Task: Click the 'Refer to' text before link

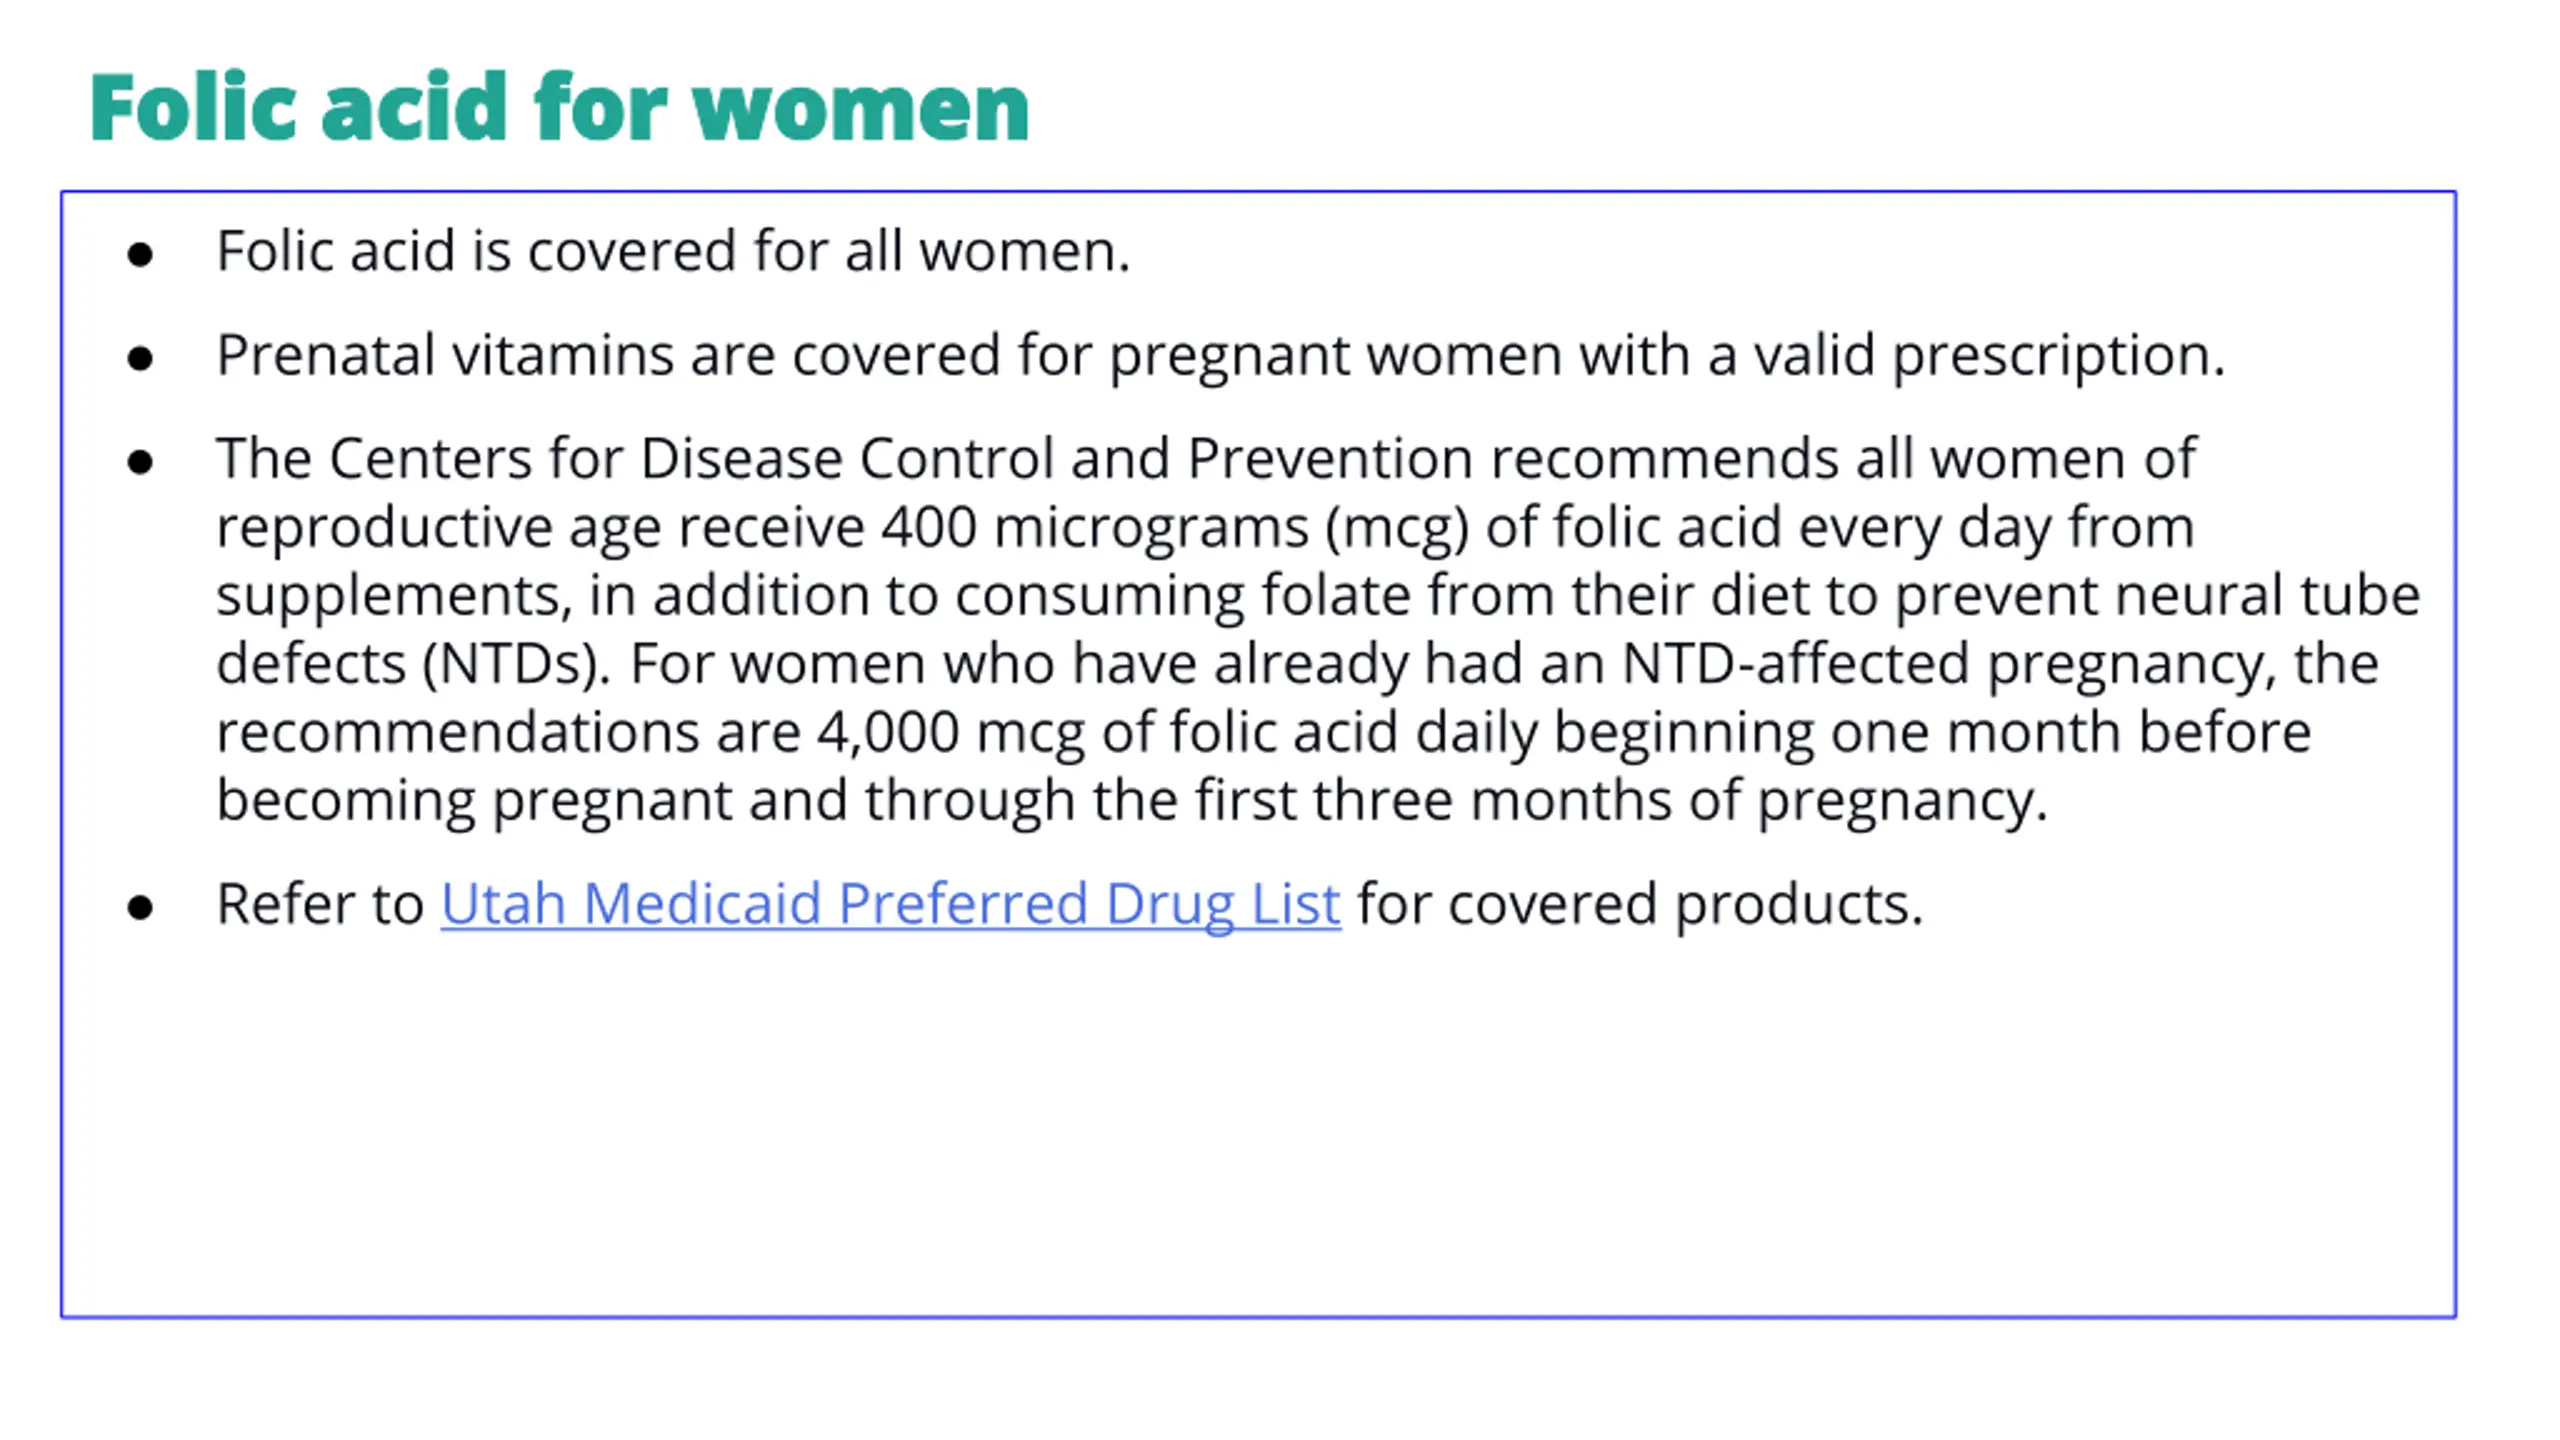Action: pyautogui.click(x=320, y=904)
